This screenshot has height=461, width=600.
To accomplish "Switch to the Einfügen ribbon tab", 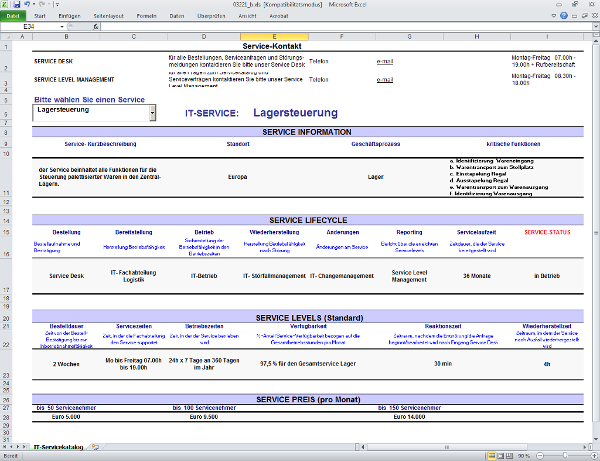I will click(70, 18).
